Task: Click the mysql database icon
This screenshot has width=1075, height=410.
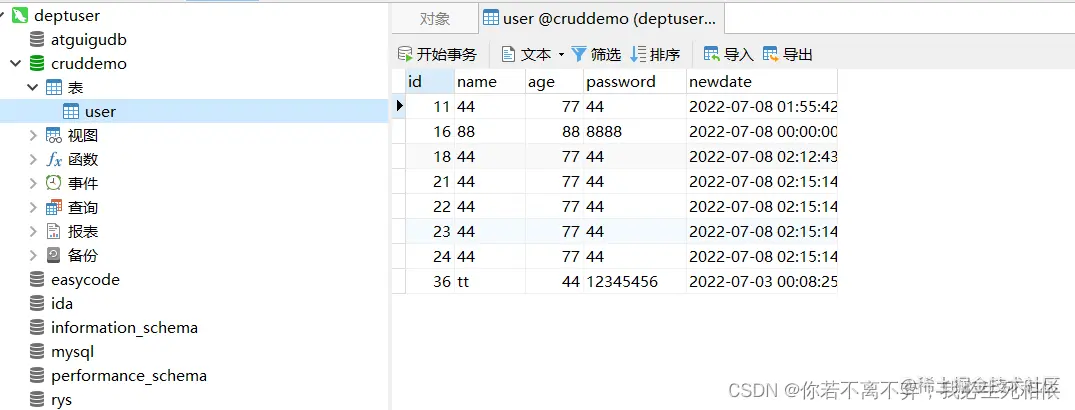Action: 37,352
